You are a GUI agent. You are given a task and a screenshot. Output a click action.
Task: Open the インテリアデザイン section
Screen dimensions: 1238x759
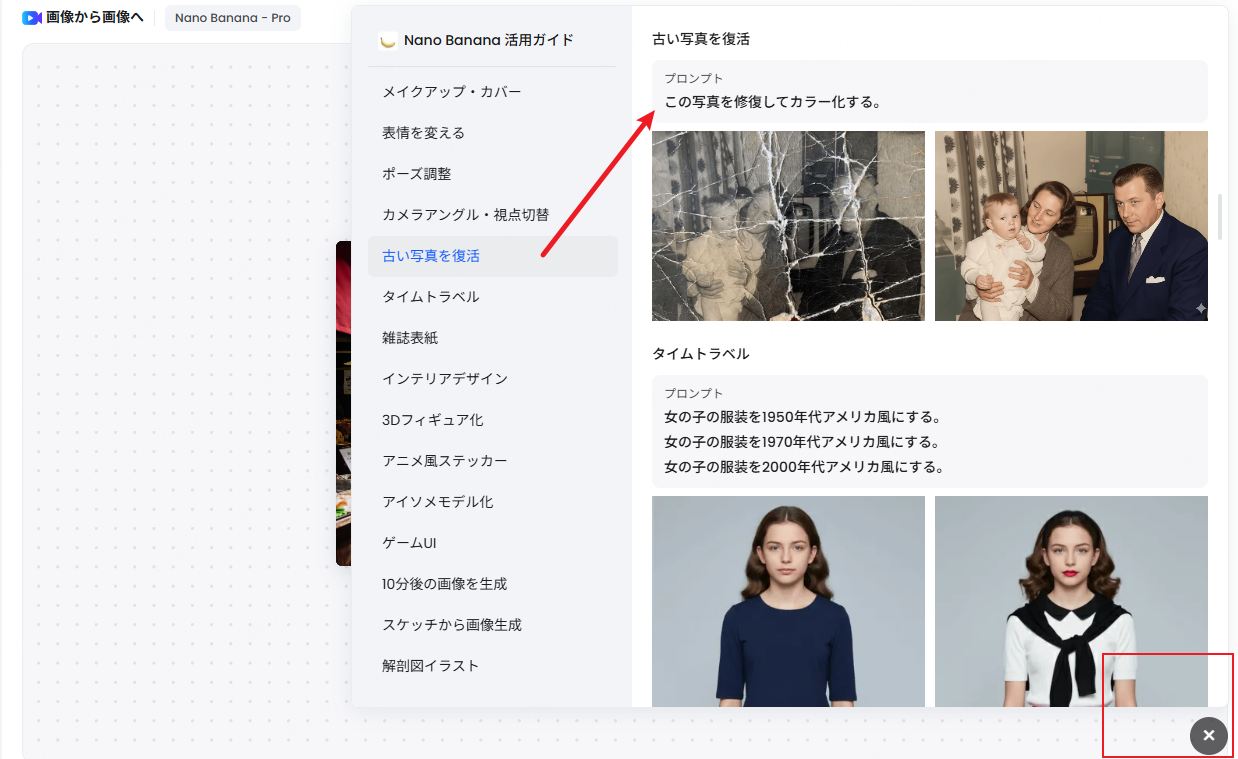point(444,378)
